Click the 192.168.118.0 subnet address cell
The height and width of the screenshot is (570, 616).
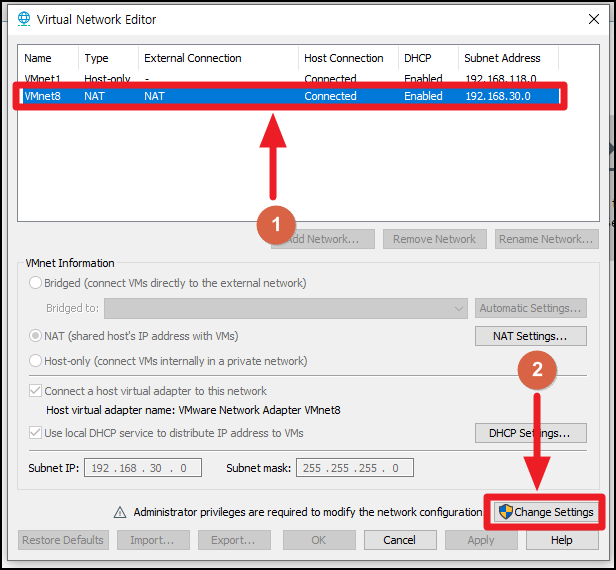501,78
